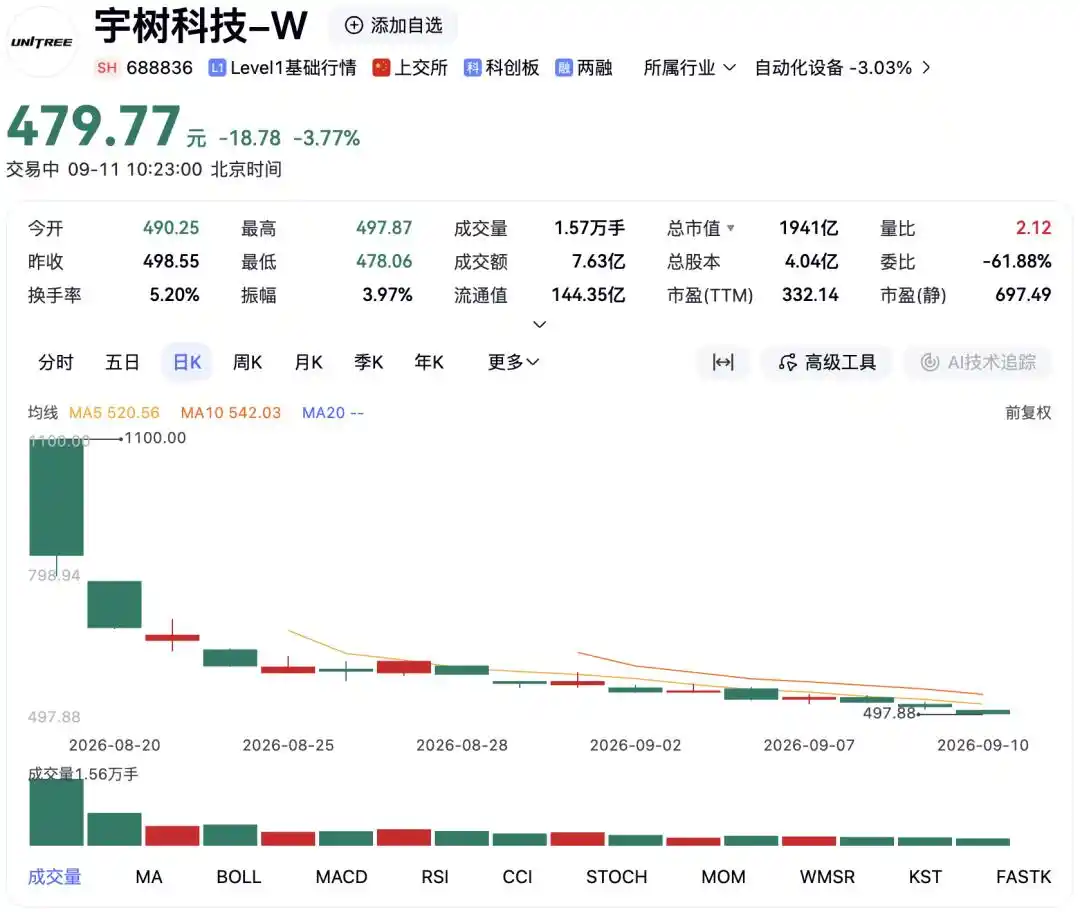Click the SH market tag

click(x=107, y=68)
